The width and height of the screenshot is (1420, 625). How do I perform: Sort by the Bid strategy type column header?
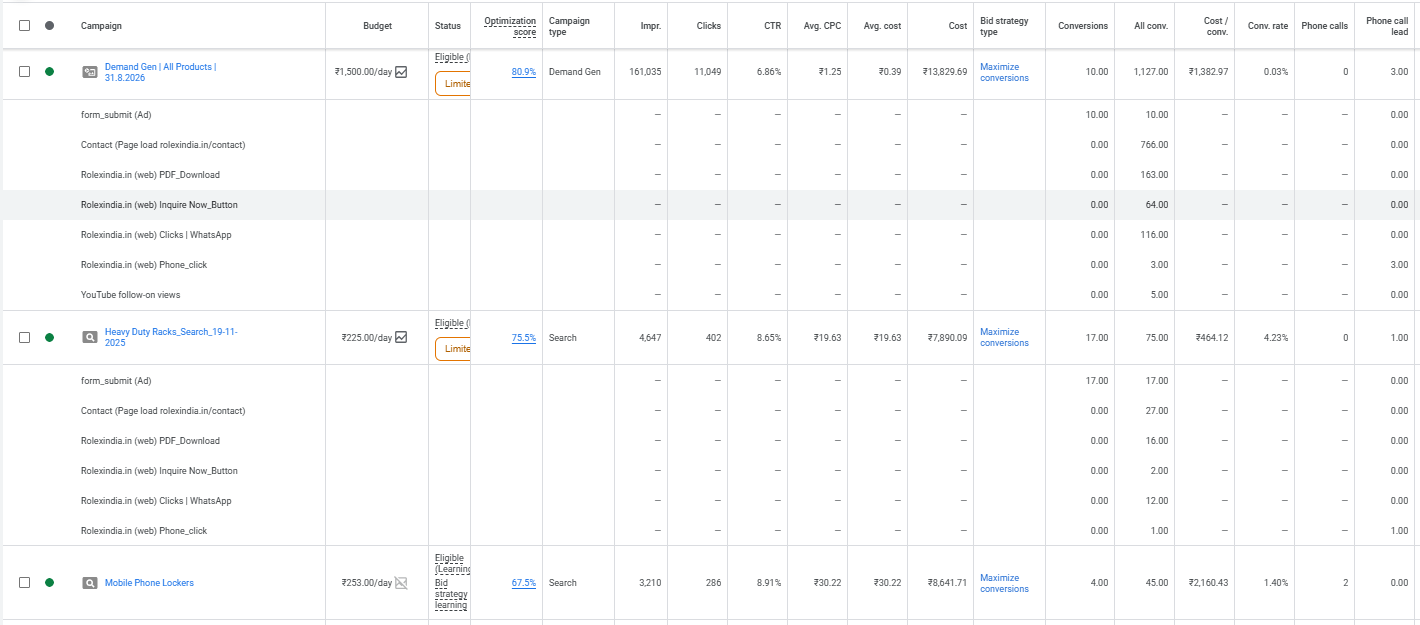(x=1004, y=26)
